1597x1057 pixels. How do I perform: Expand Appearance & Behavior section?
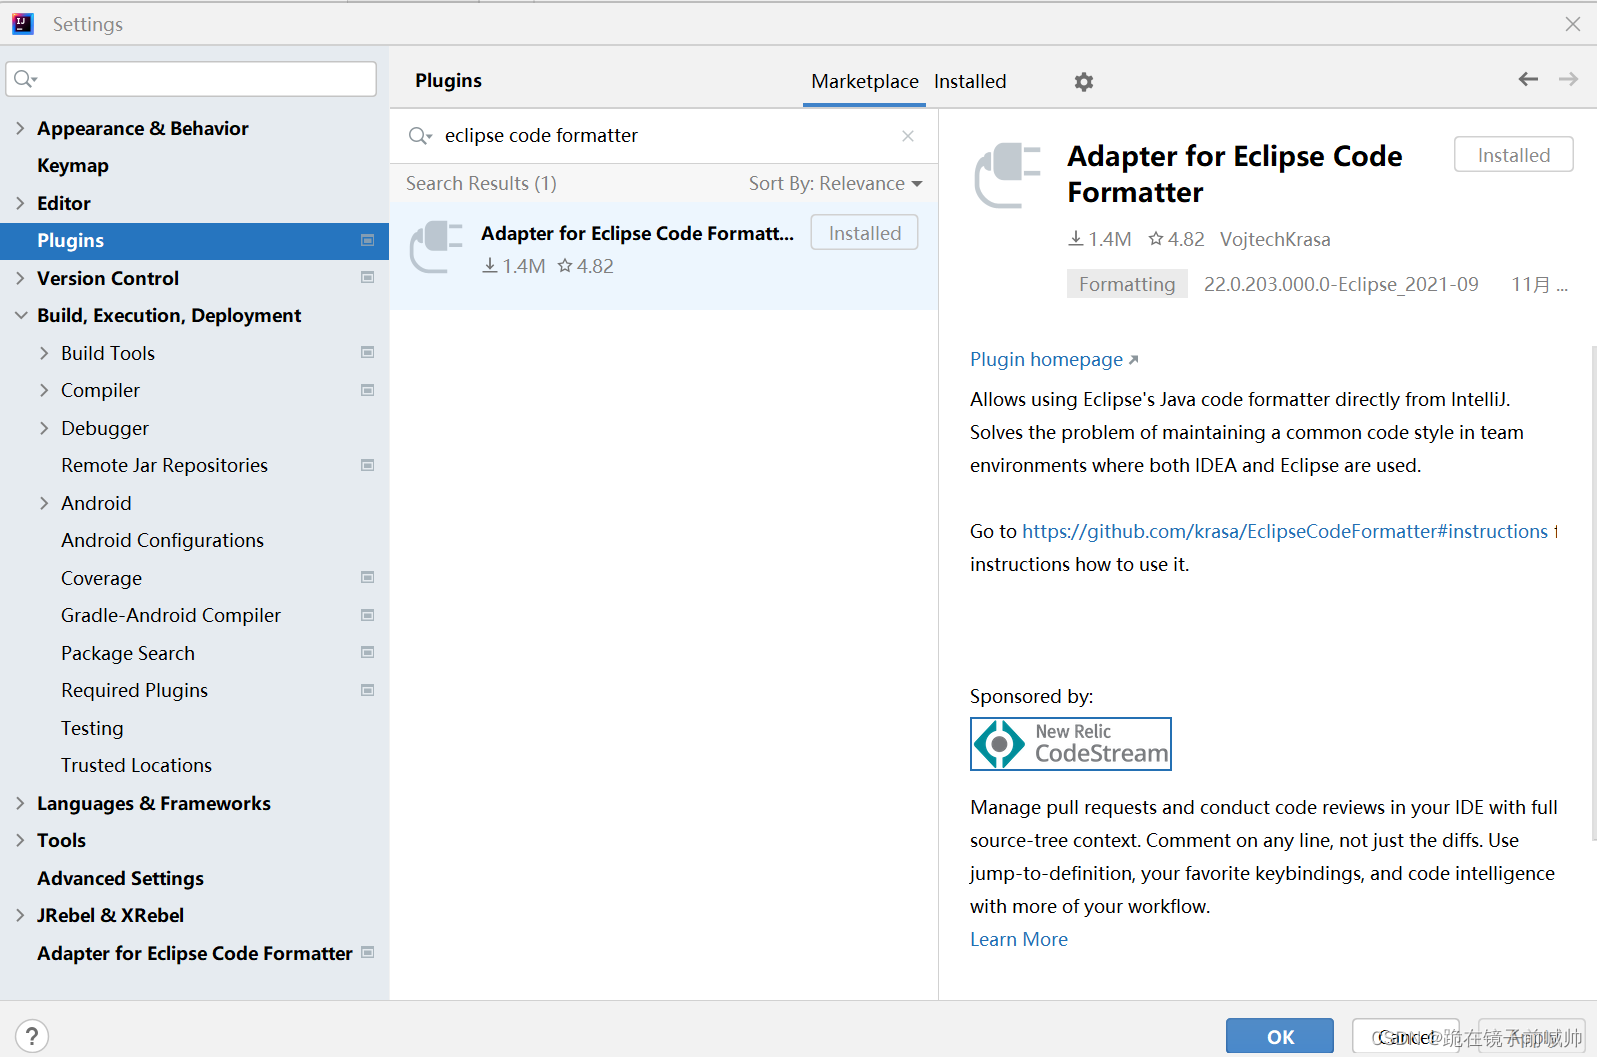click(x=20, y=128)
